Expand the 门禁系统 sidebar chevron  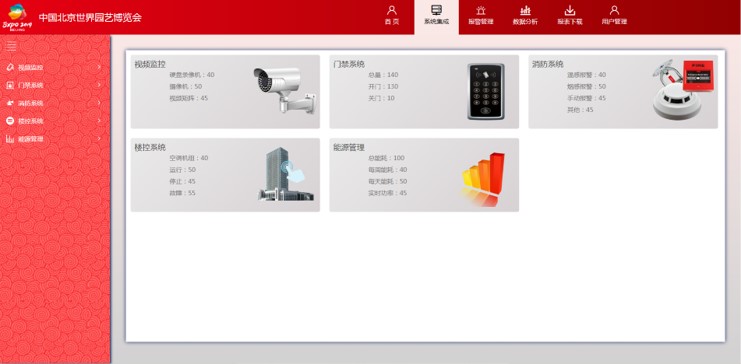99,85
